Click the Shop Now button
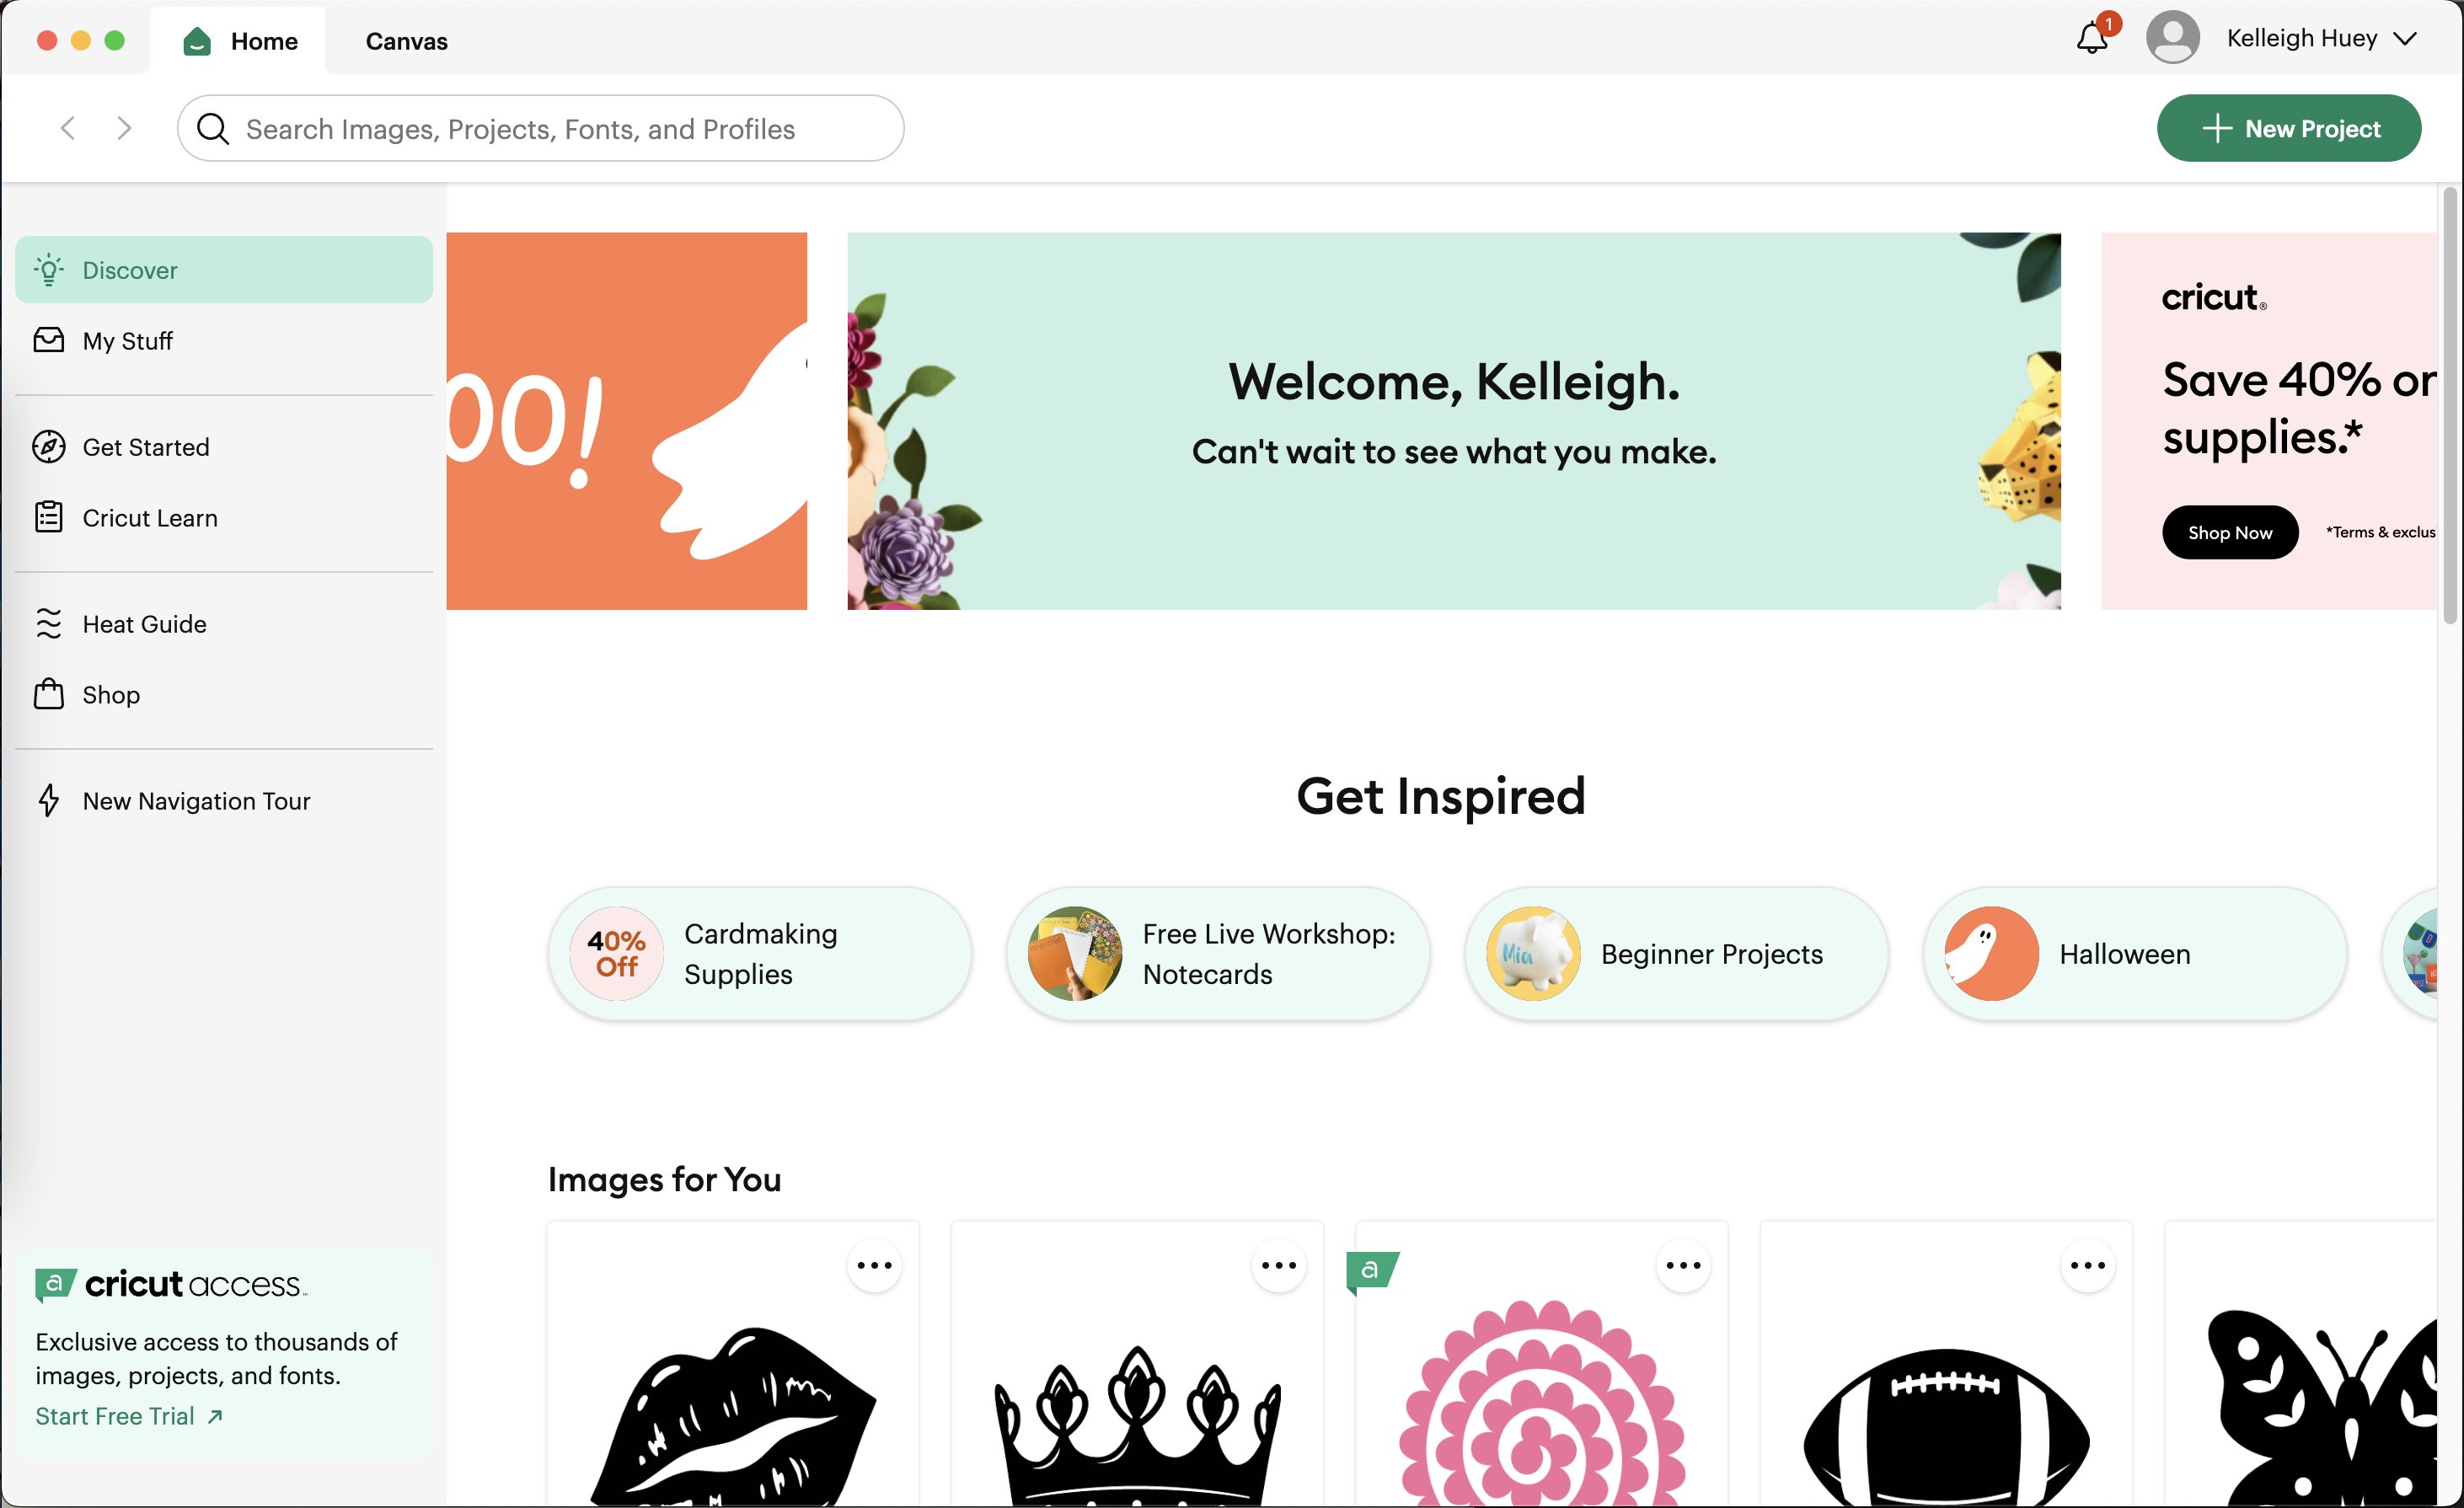Image resolution: width=2464 pixels, height=1508 pixels. click(2228, 532)
